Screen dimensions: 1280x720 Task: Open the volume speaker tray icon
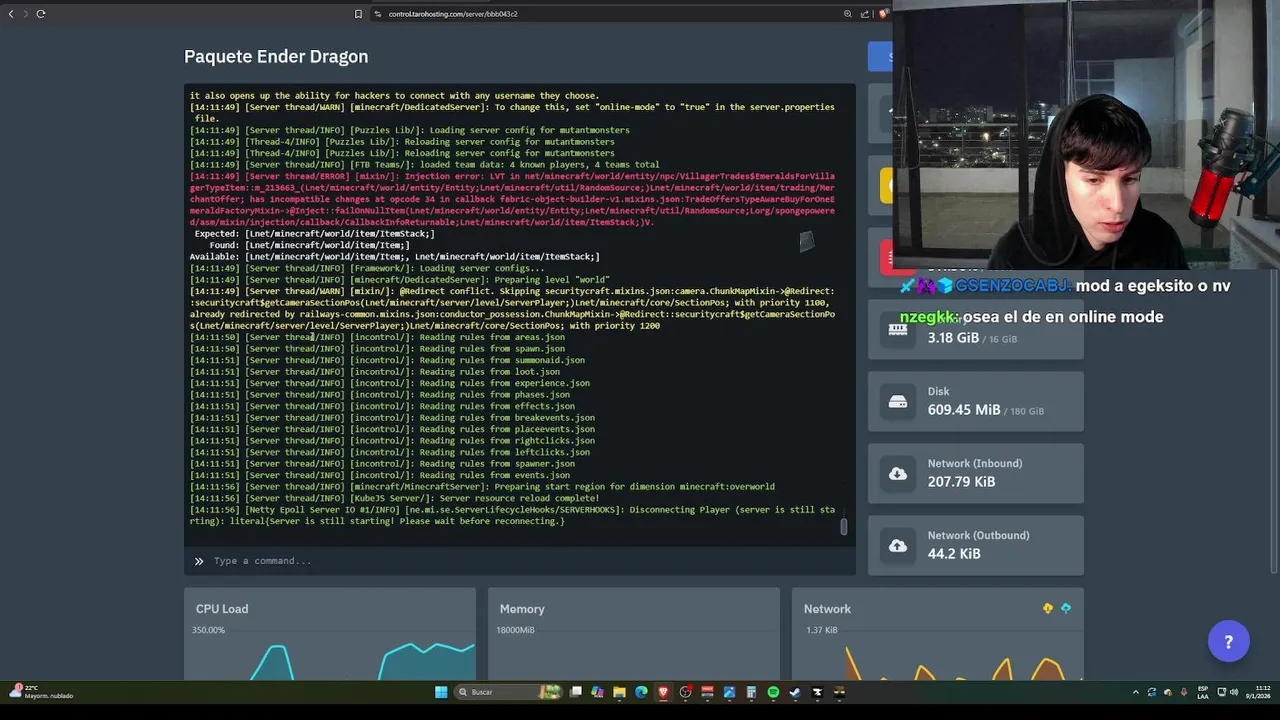click(1234, 692)
